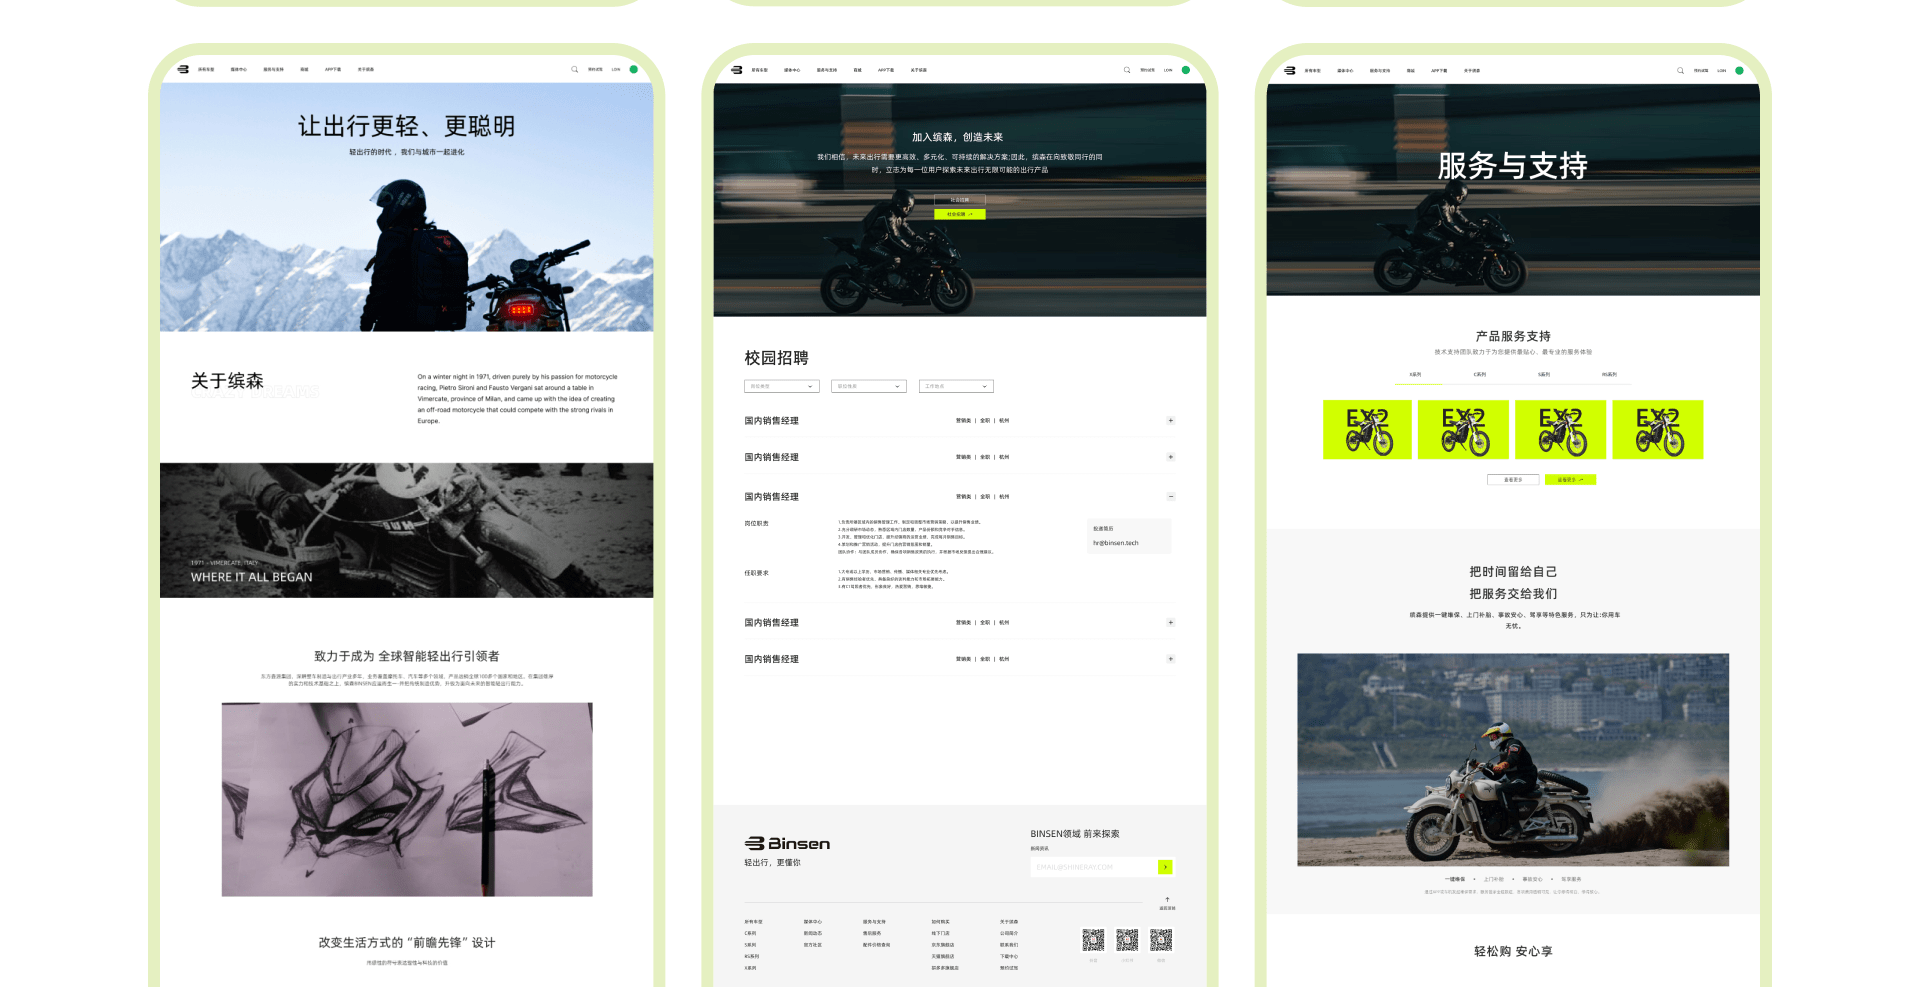Click the Binsen logo mark in the service page header
1920x987 pixels.
[x=1290, y=71]
